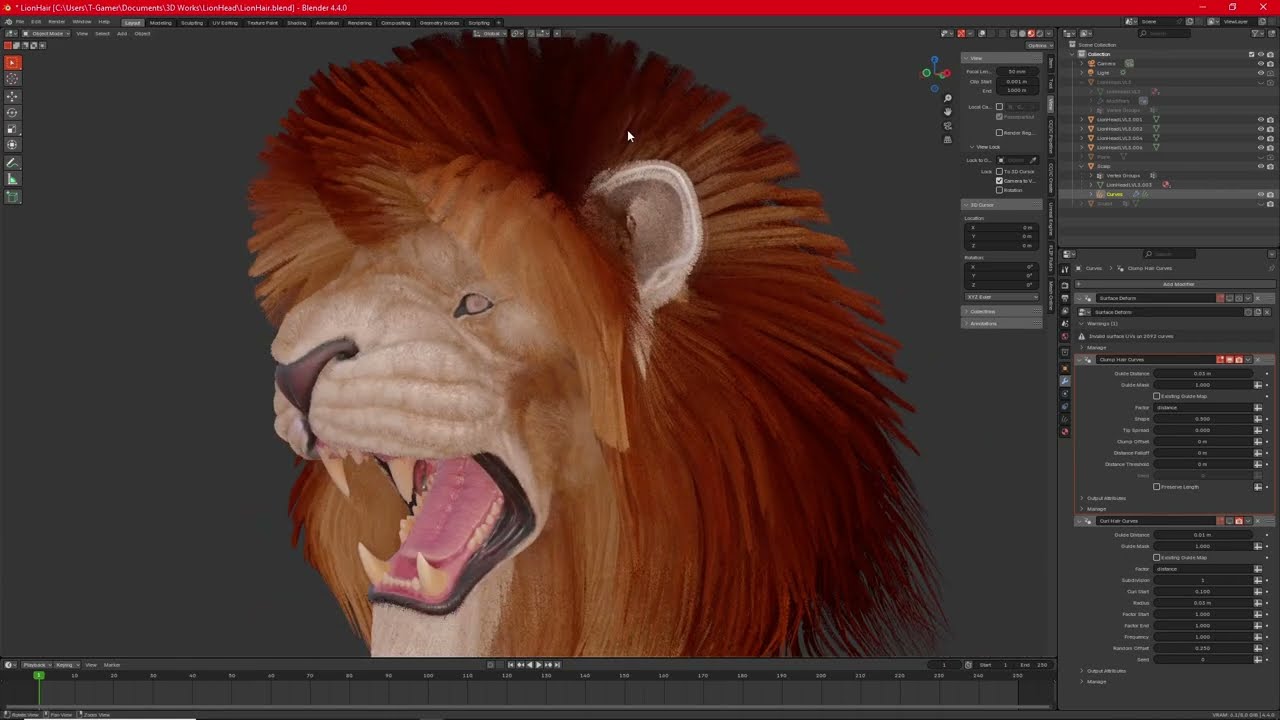Enable Lock Rotation checkbox

click(999, 190)
